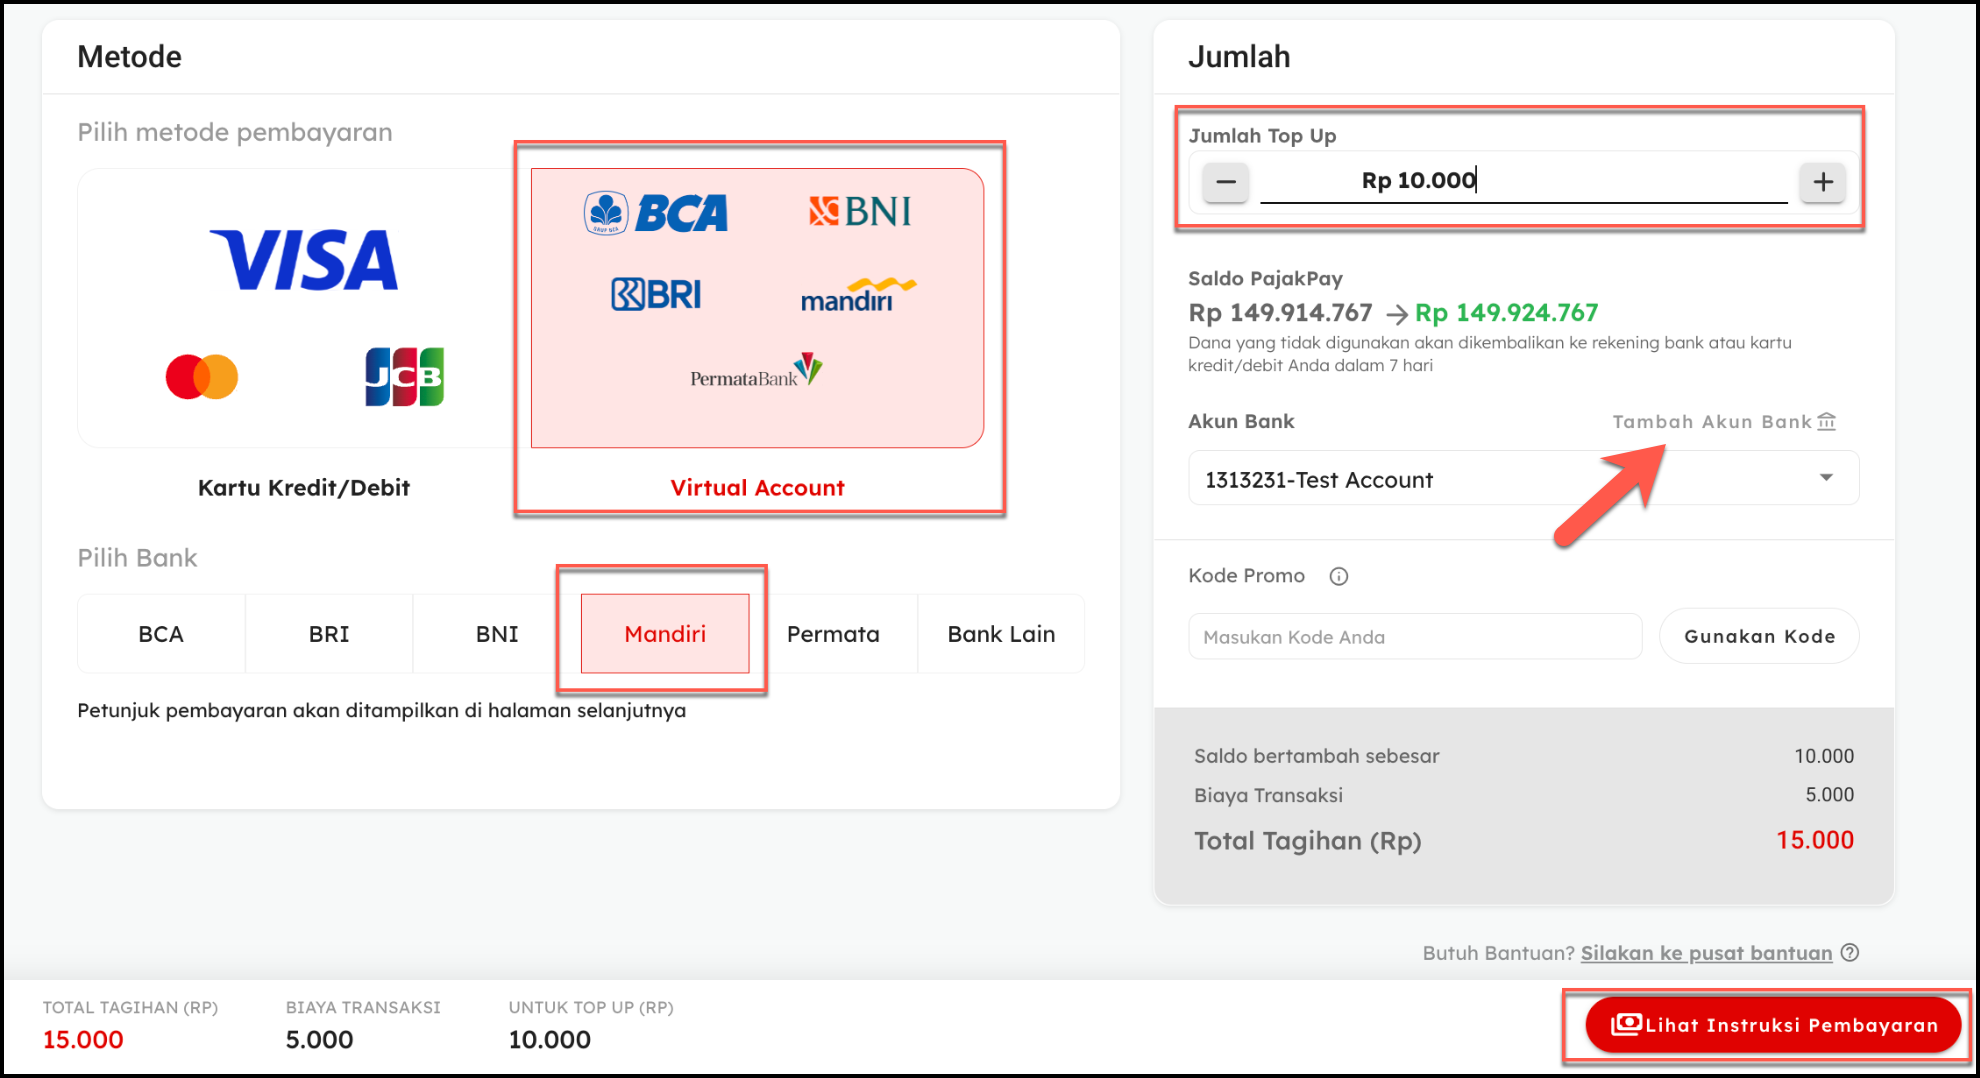Pick the Bank Lain option

(x=1001, y=634)
